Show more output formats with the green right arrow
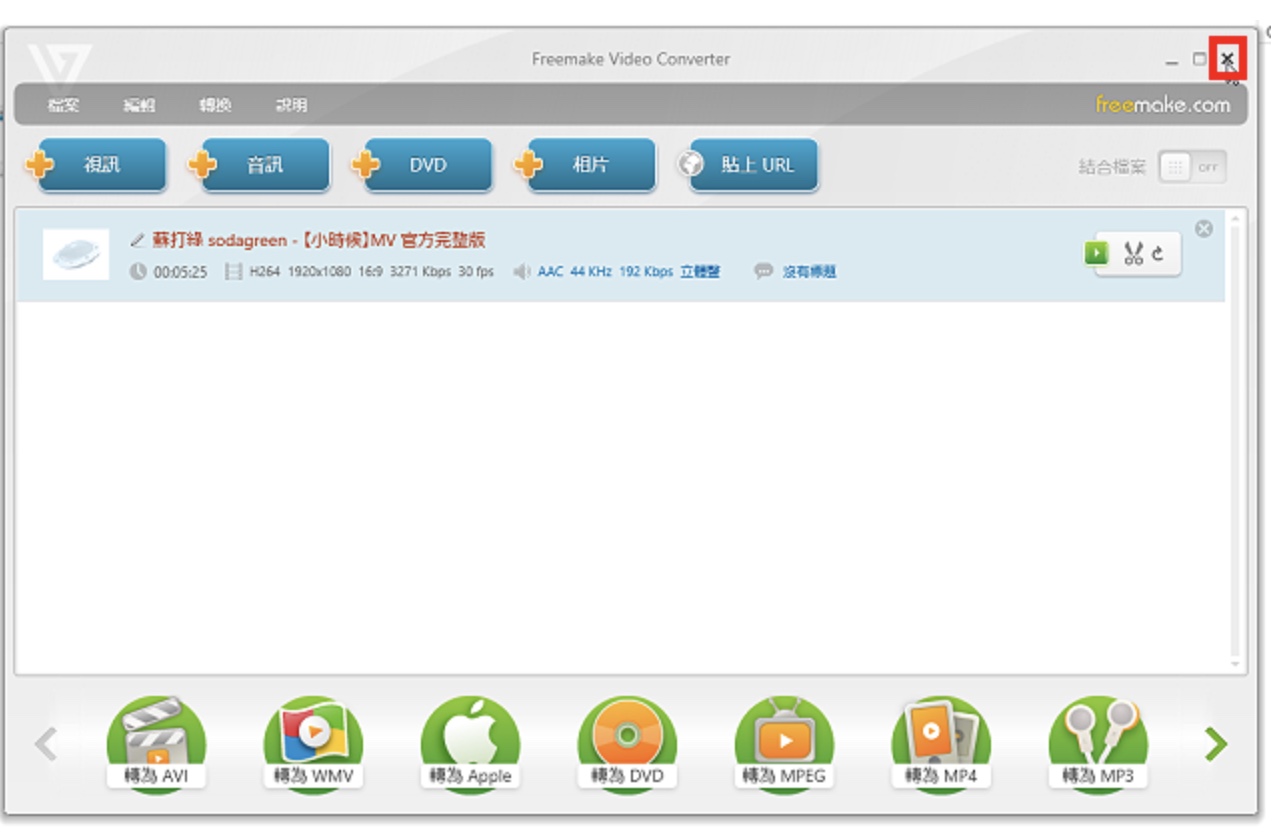Screen dimensions: 1276x832 (x=1216, y=744)
